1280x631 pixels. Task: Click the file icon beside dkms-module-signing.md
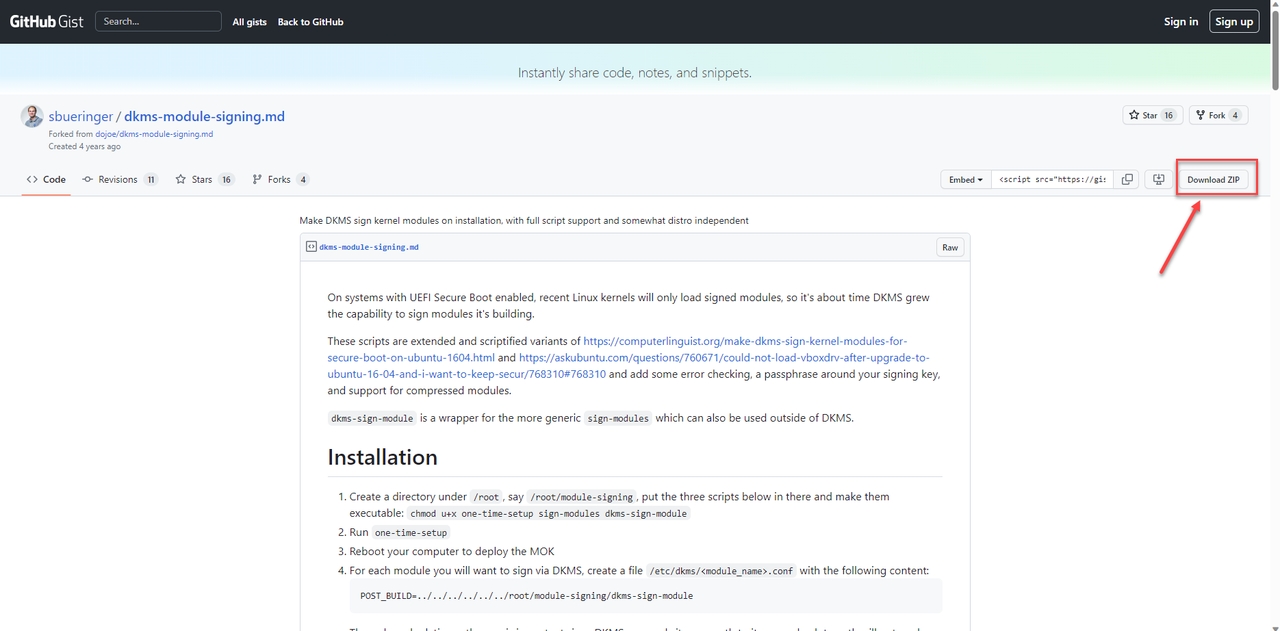311,247
